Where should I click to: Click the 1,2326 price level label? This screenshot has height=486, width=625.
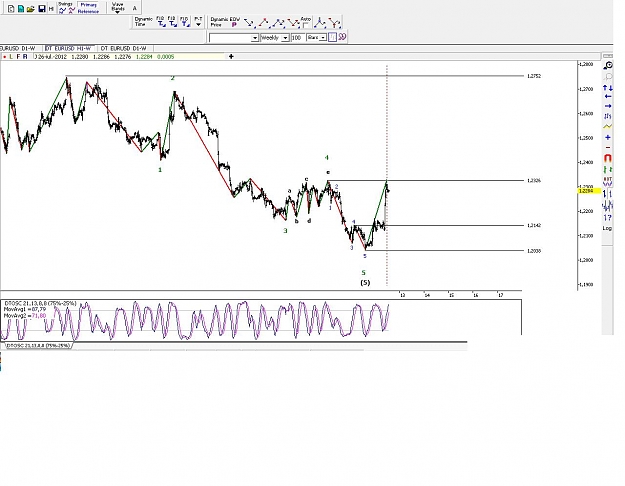[x=534, y=181]
